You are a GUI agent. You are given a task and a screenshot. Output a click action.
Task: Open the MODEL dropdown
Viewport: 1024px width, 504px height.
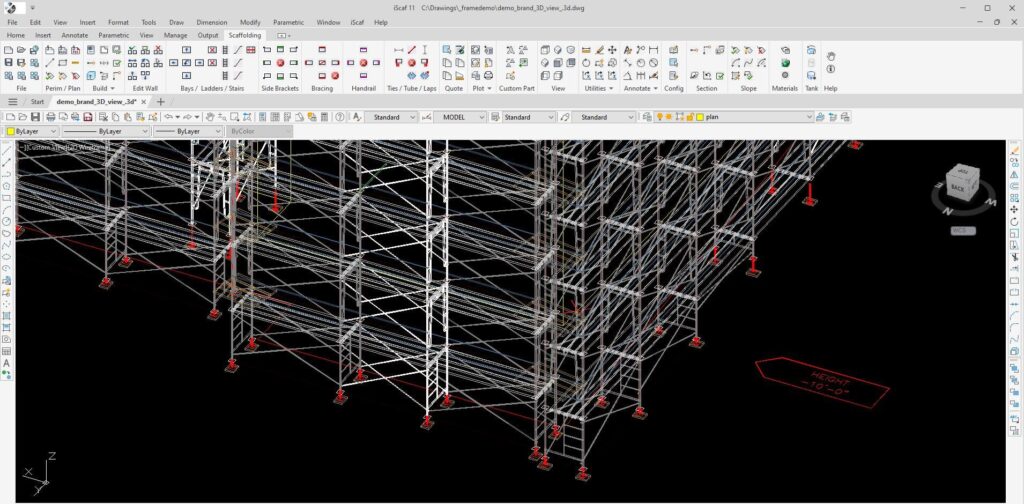[481, 117]
